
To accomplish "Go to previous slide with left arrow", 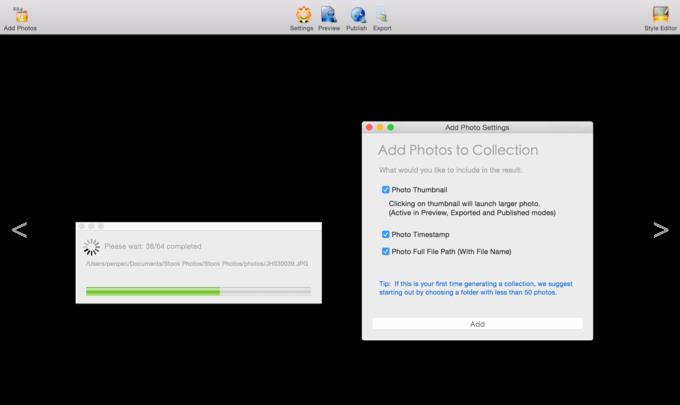I will (x=20, y=230).
